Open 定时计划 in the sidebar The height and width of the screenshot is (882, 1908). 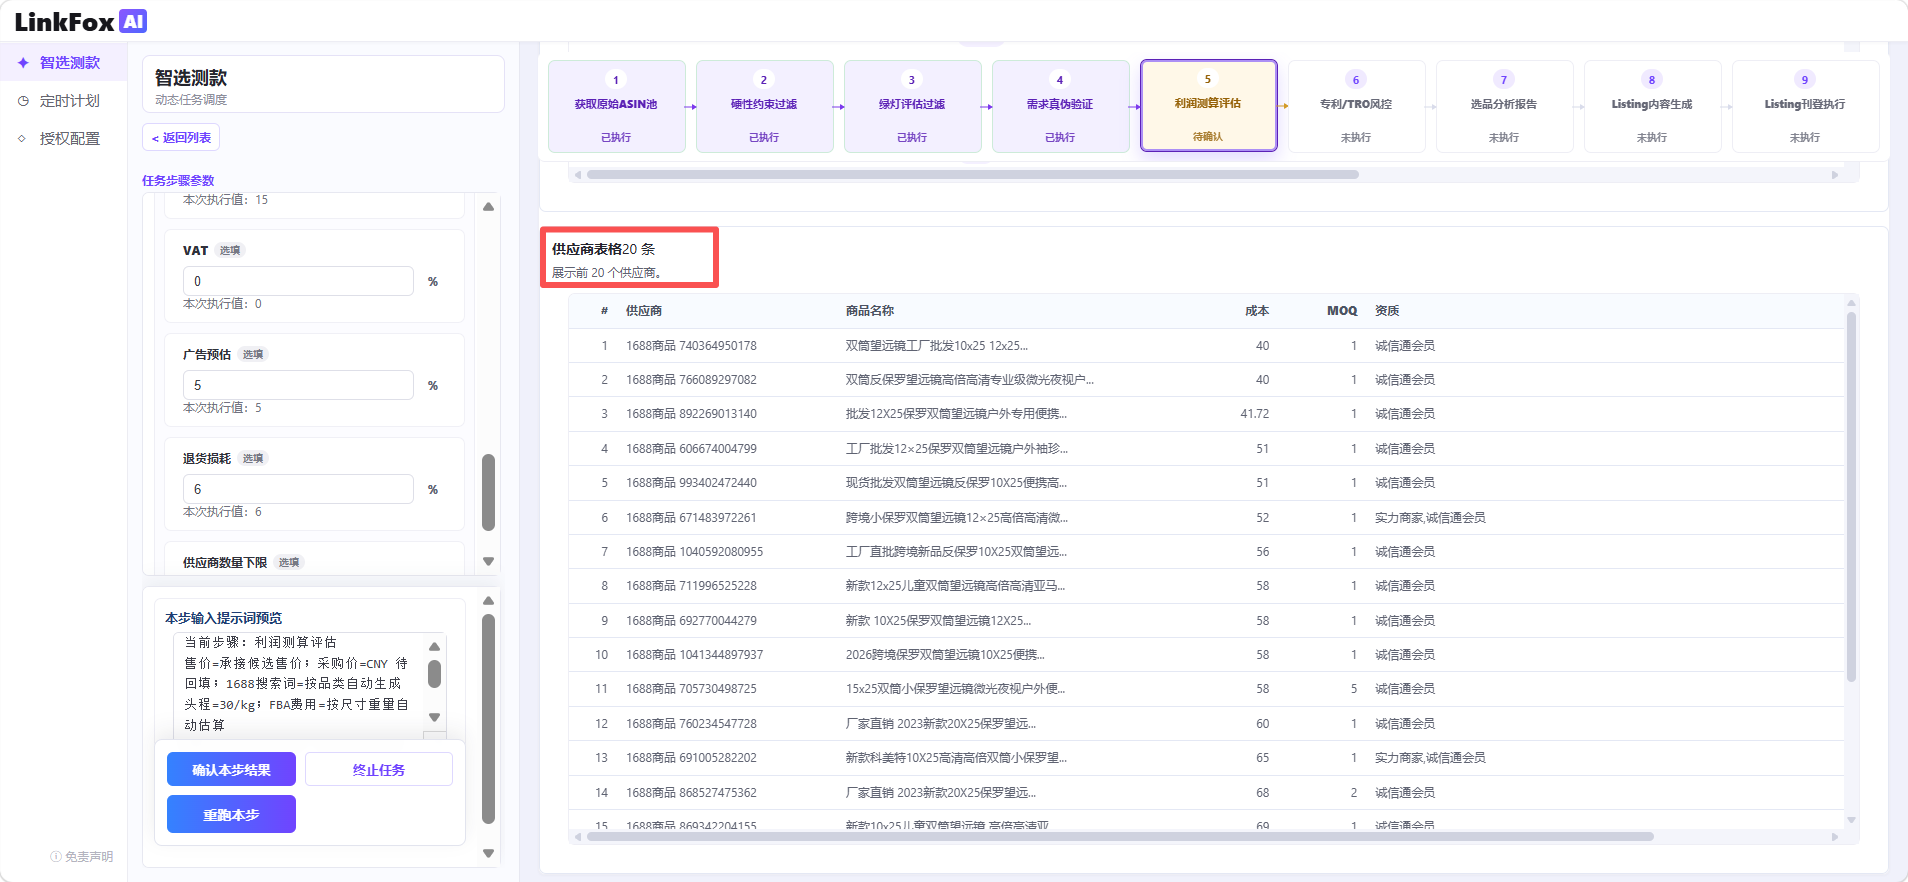pyautogui.click(x=64, y=101)
